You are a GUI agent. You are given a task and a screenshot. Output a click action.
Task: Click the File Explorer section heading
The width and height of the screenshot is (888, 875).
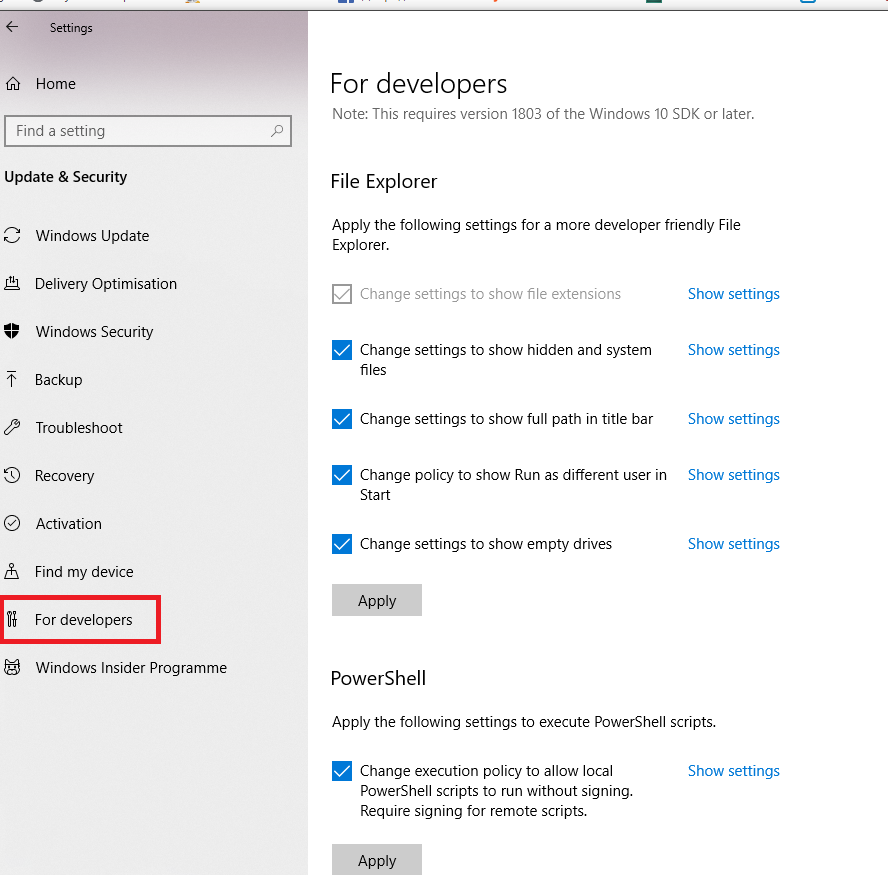point(384,182)
